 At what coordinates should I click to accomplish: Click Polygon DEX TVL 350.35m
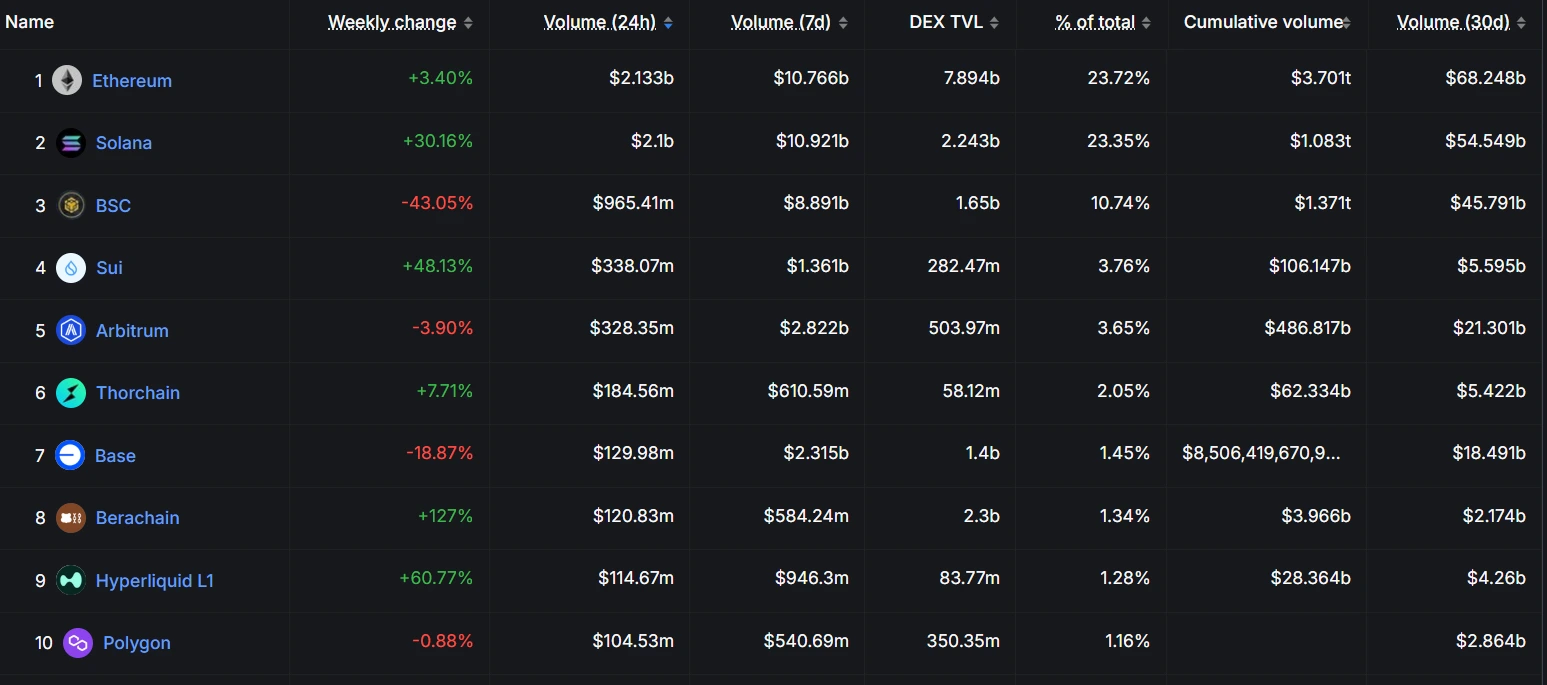pos(963,641)
